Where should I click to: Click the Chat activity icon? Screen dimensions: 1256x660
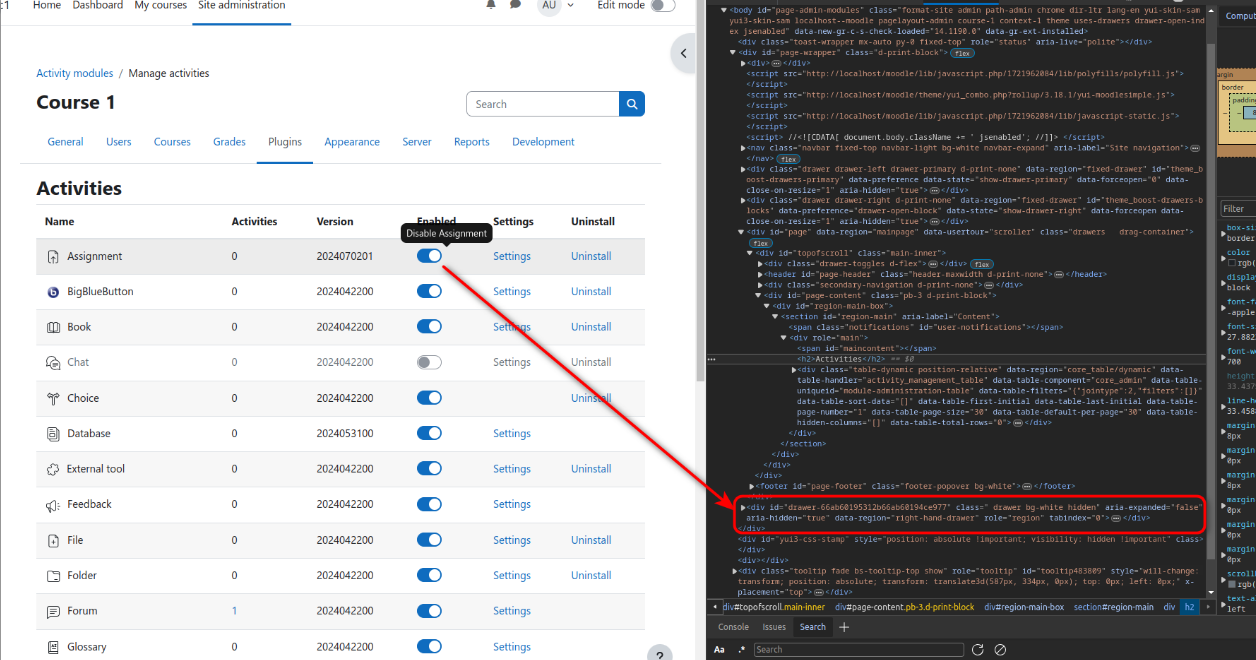click(53, 363)
